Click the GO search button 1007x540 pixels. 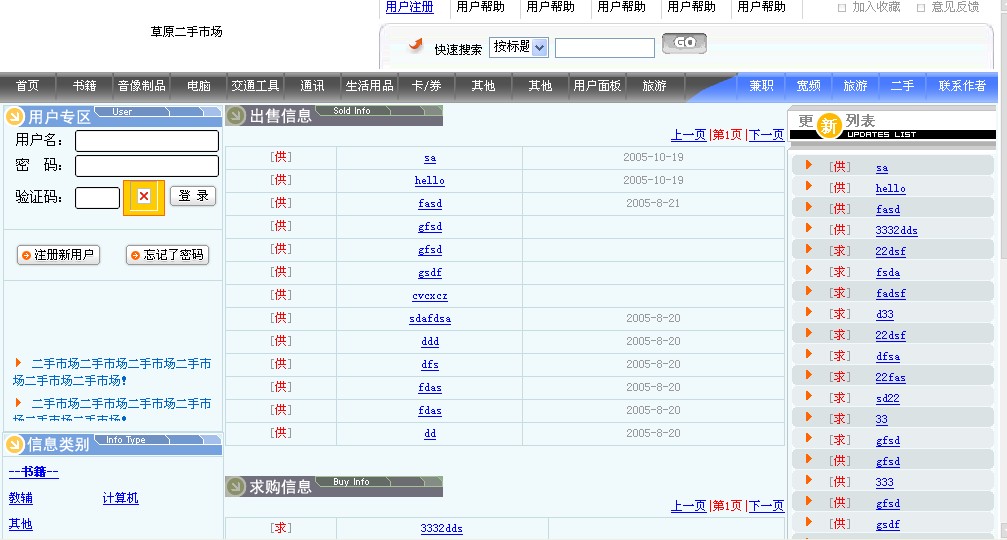(x=685, y=43)
